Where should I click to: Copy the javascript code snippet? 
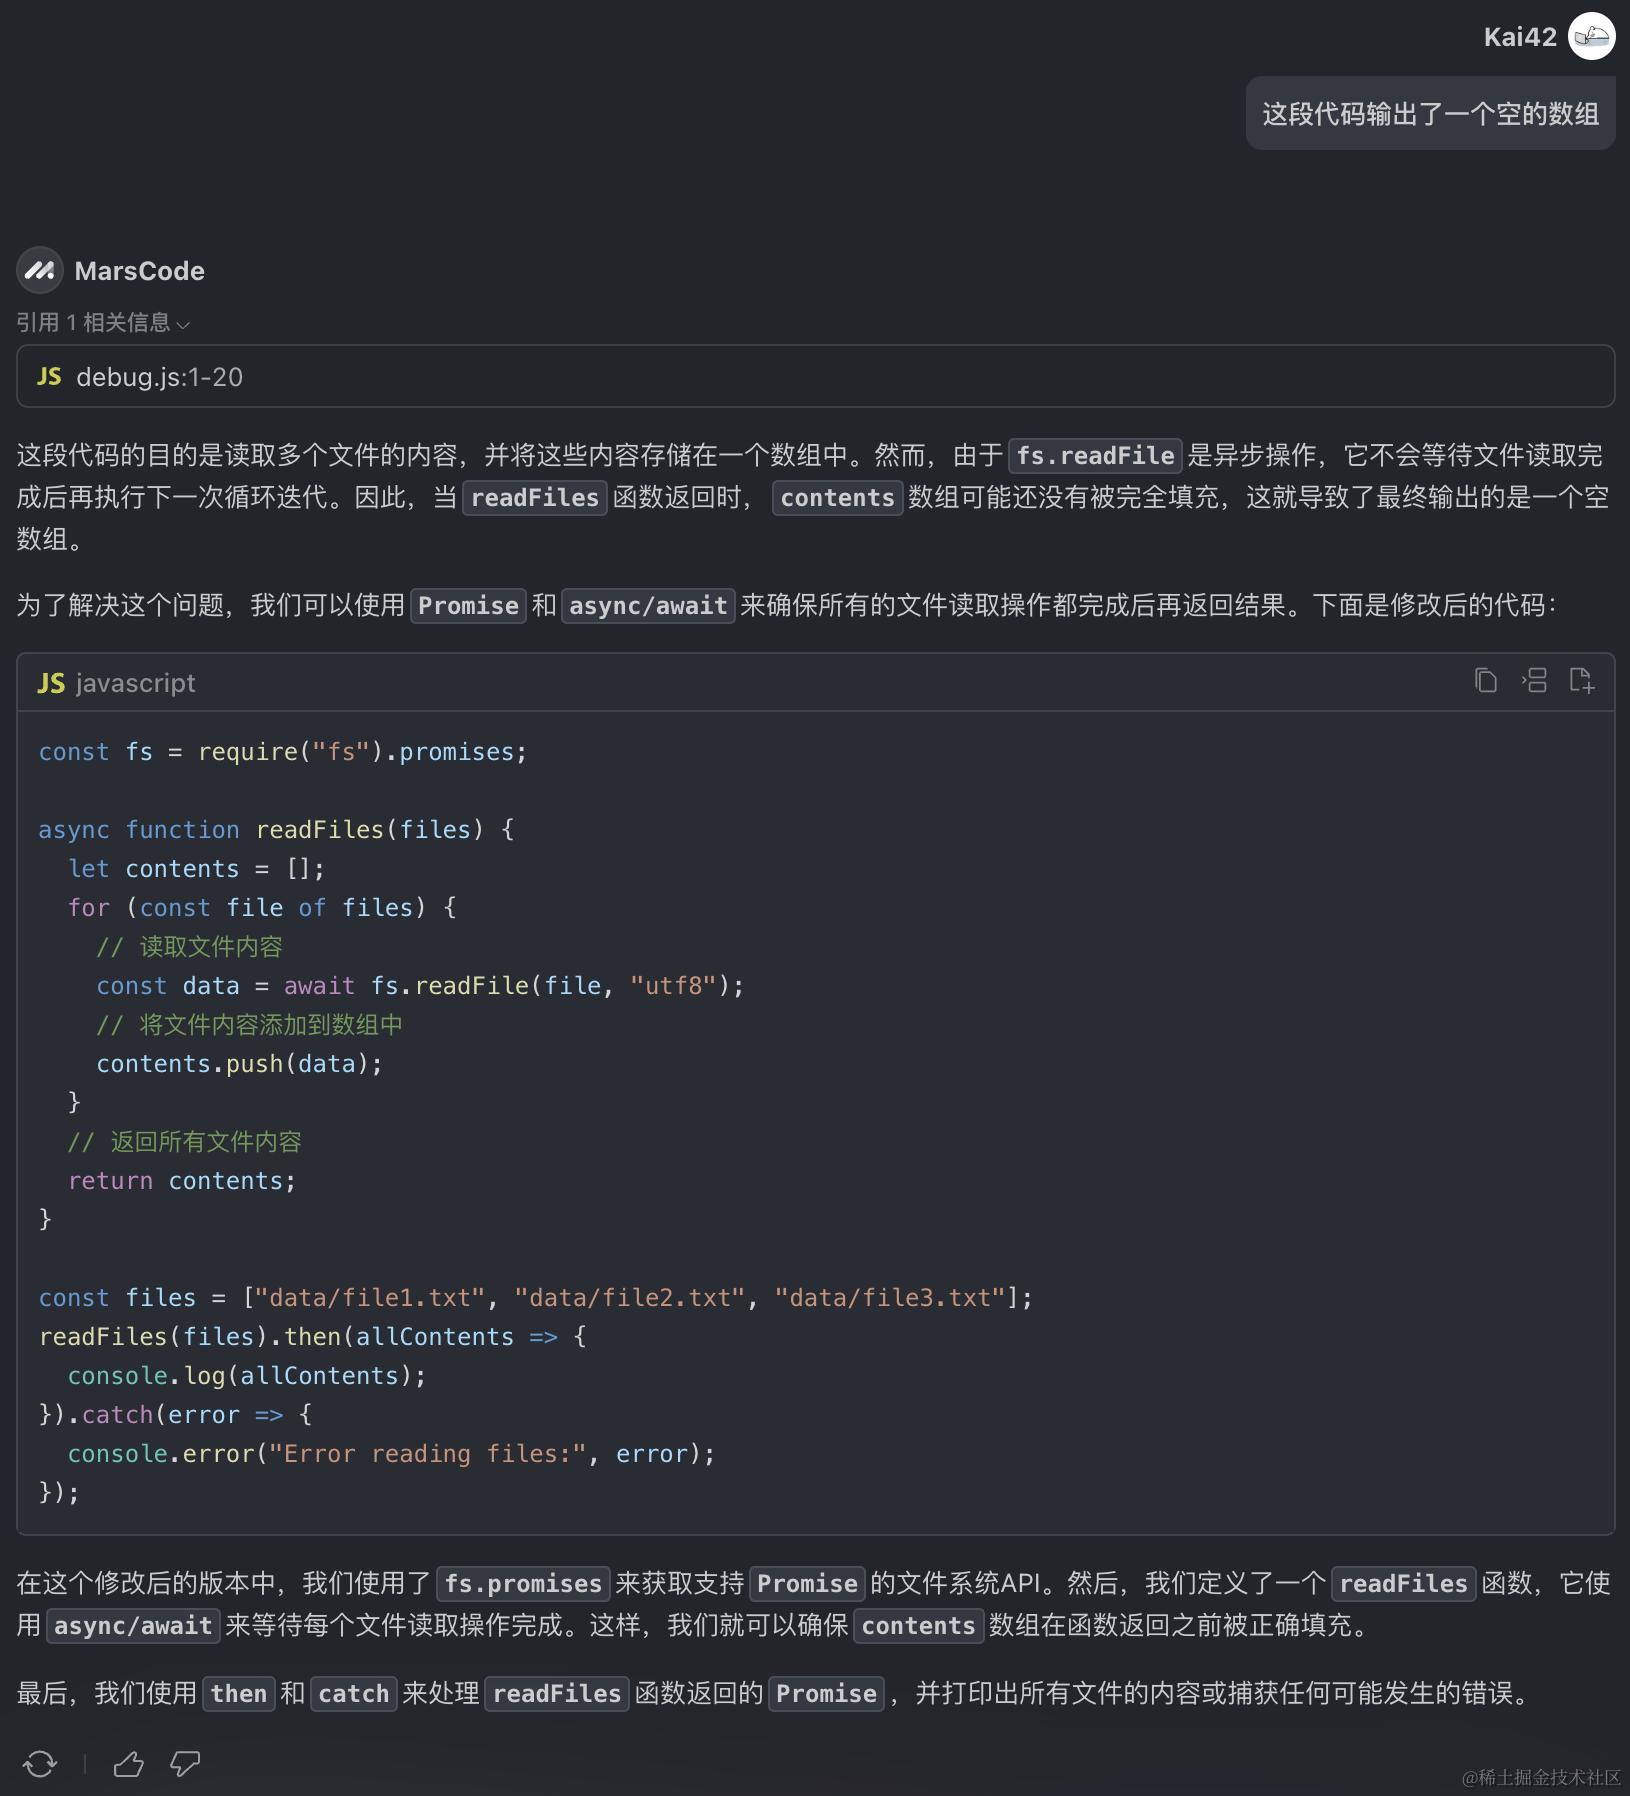[1486, 680]
